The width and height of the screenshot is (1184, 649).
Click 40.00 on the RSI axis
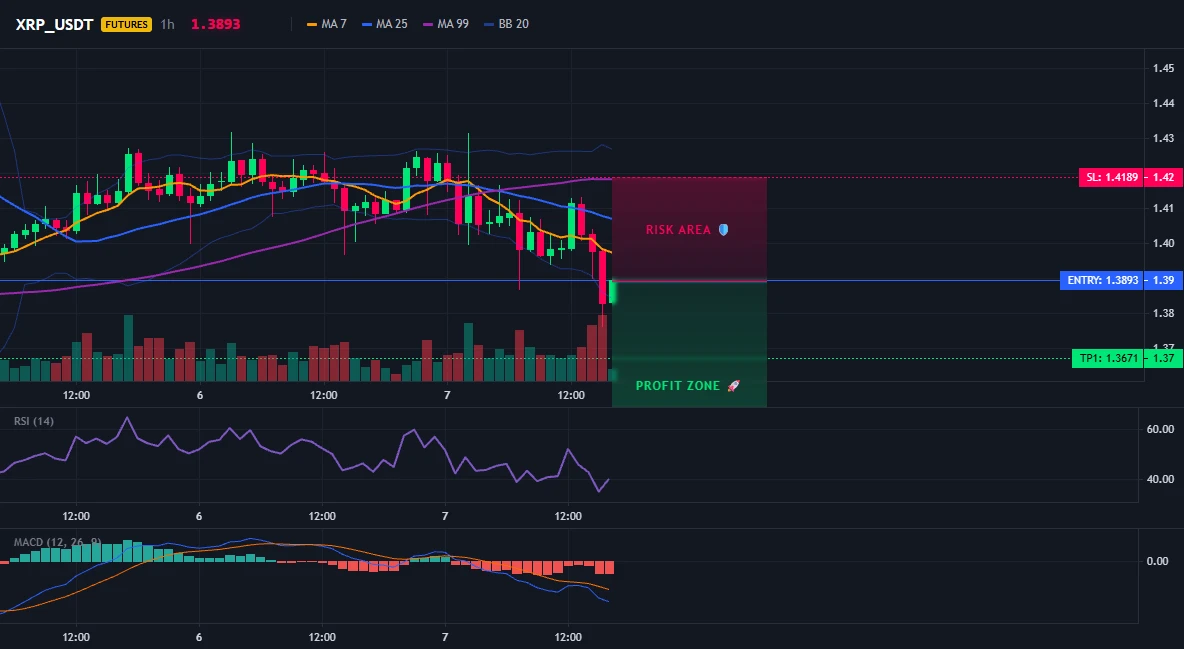click(1160, 479)
